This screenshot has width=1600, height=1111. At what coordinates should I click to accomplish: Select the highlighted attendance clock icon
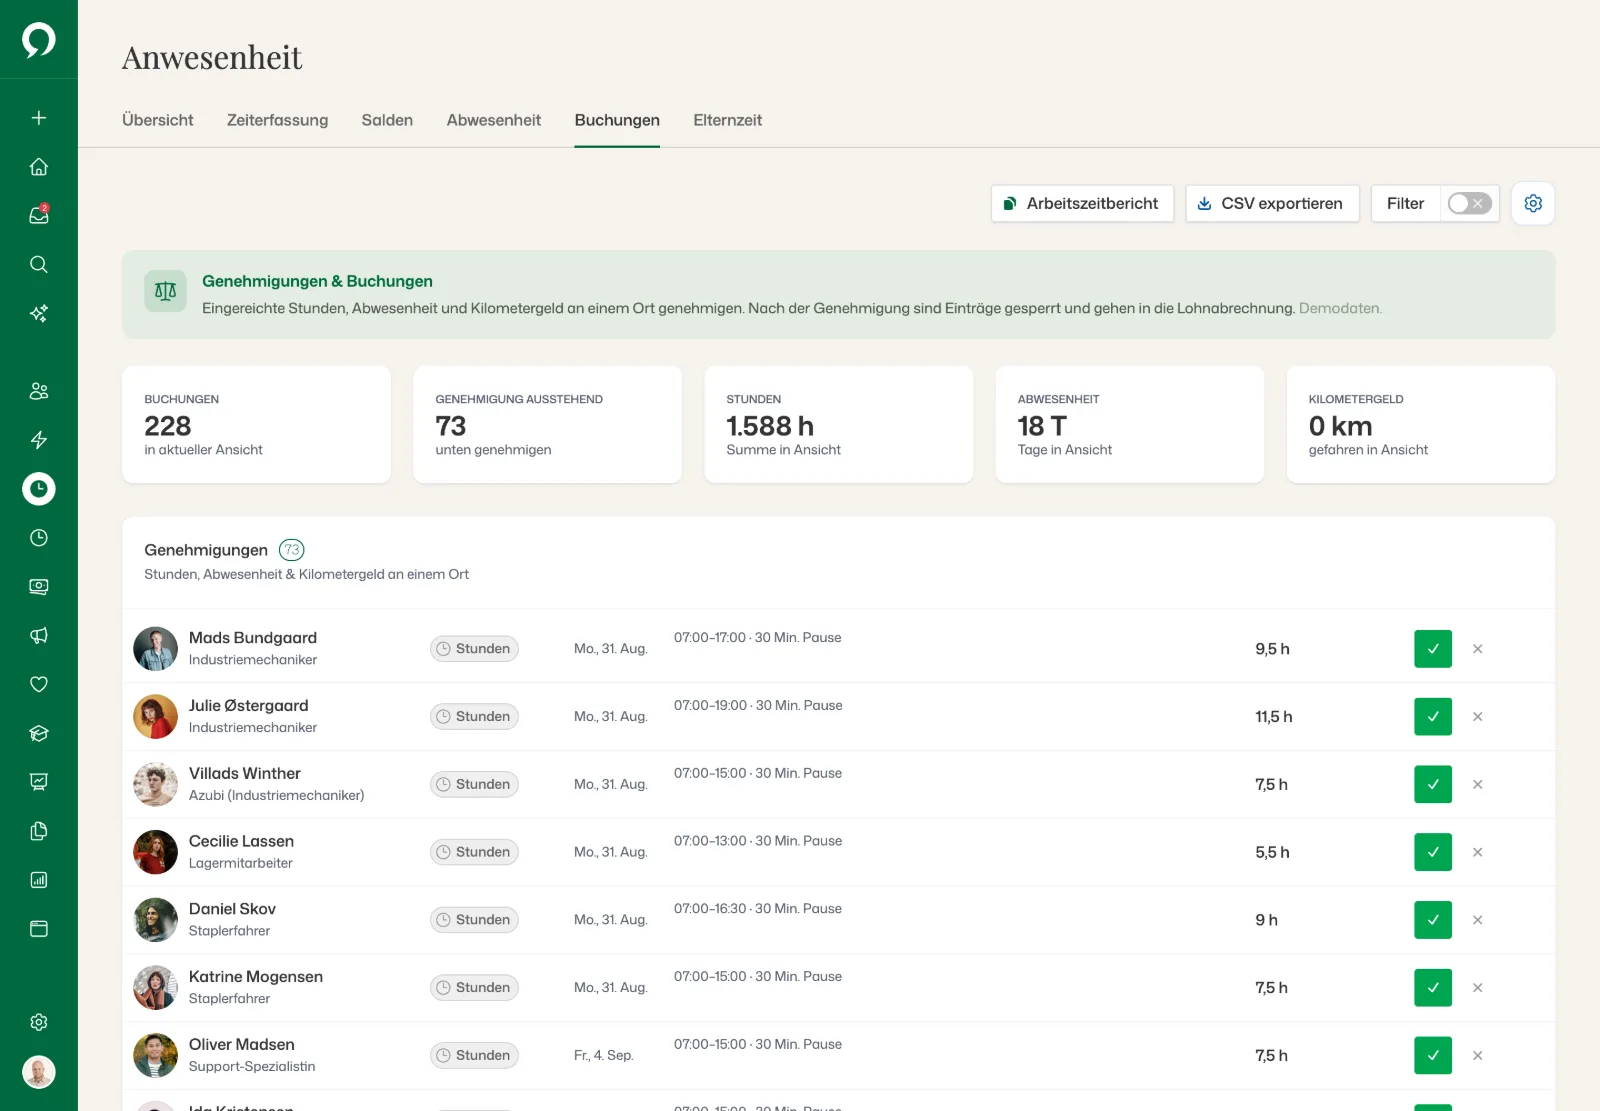pos(39,489)
